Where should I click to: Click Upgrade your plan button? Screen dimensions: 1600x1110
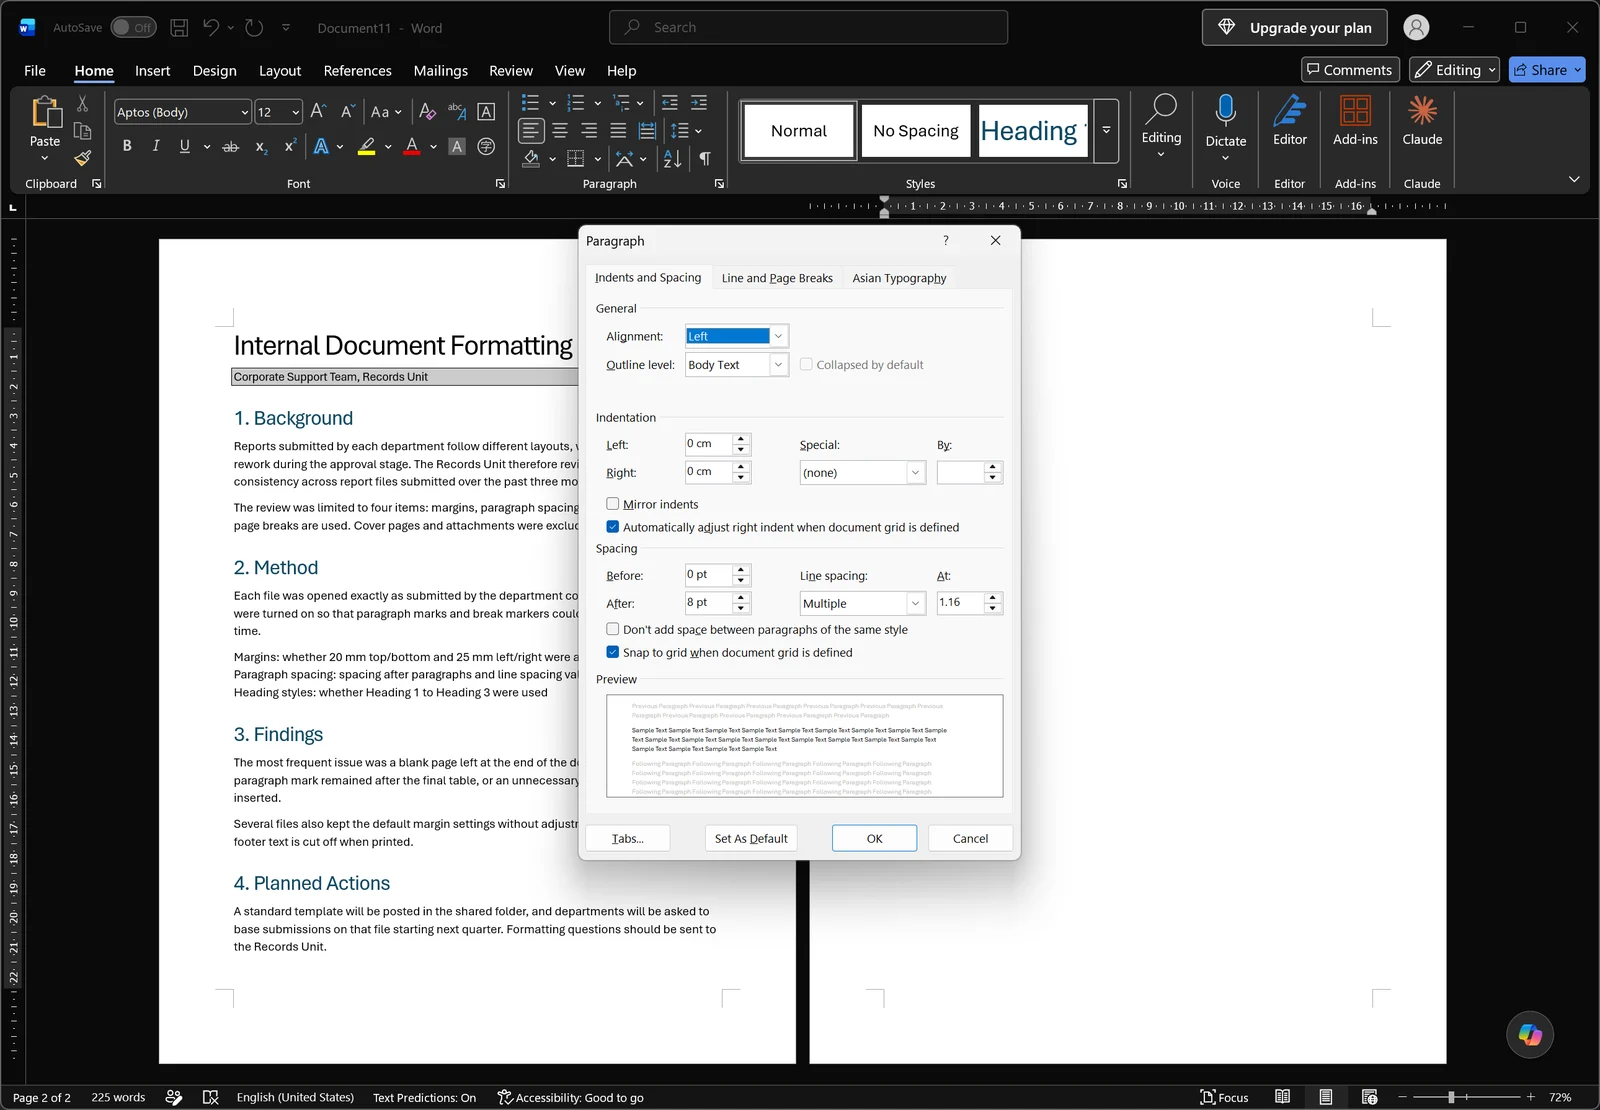point(1294,27)
